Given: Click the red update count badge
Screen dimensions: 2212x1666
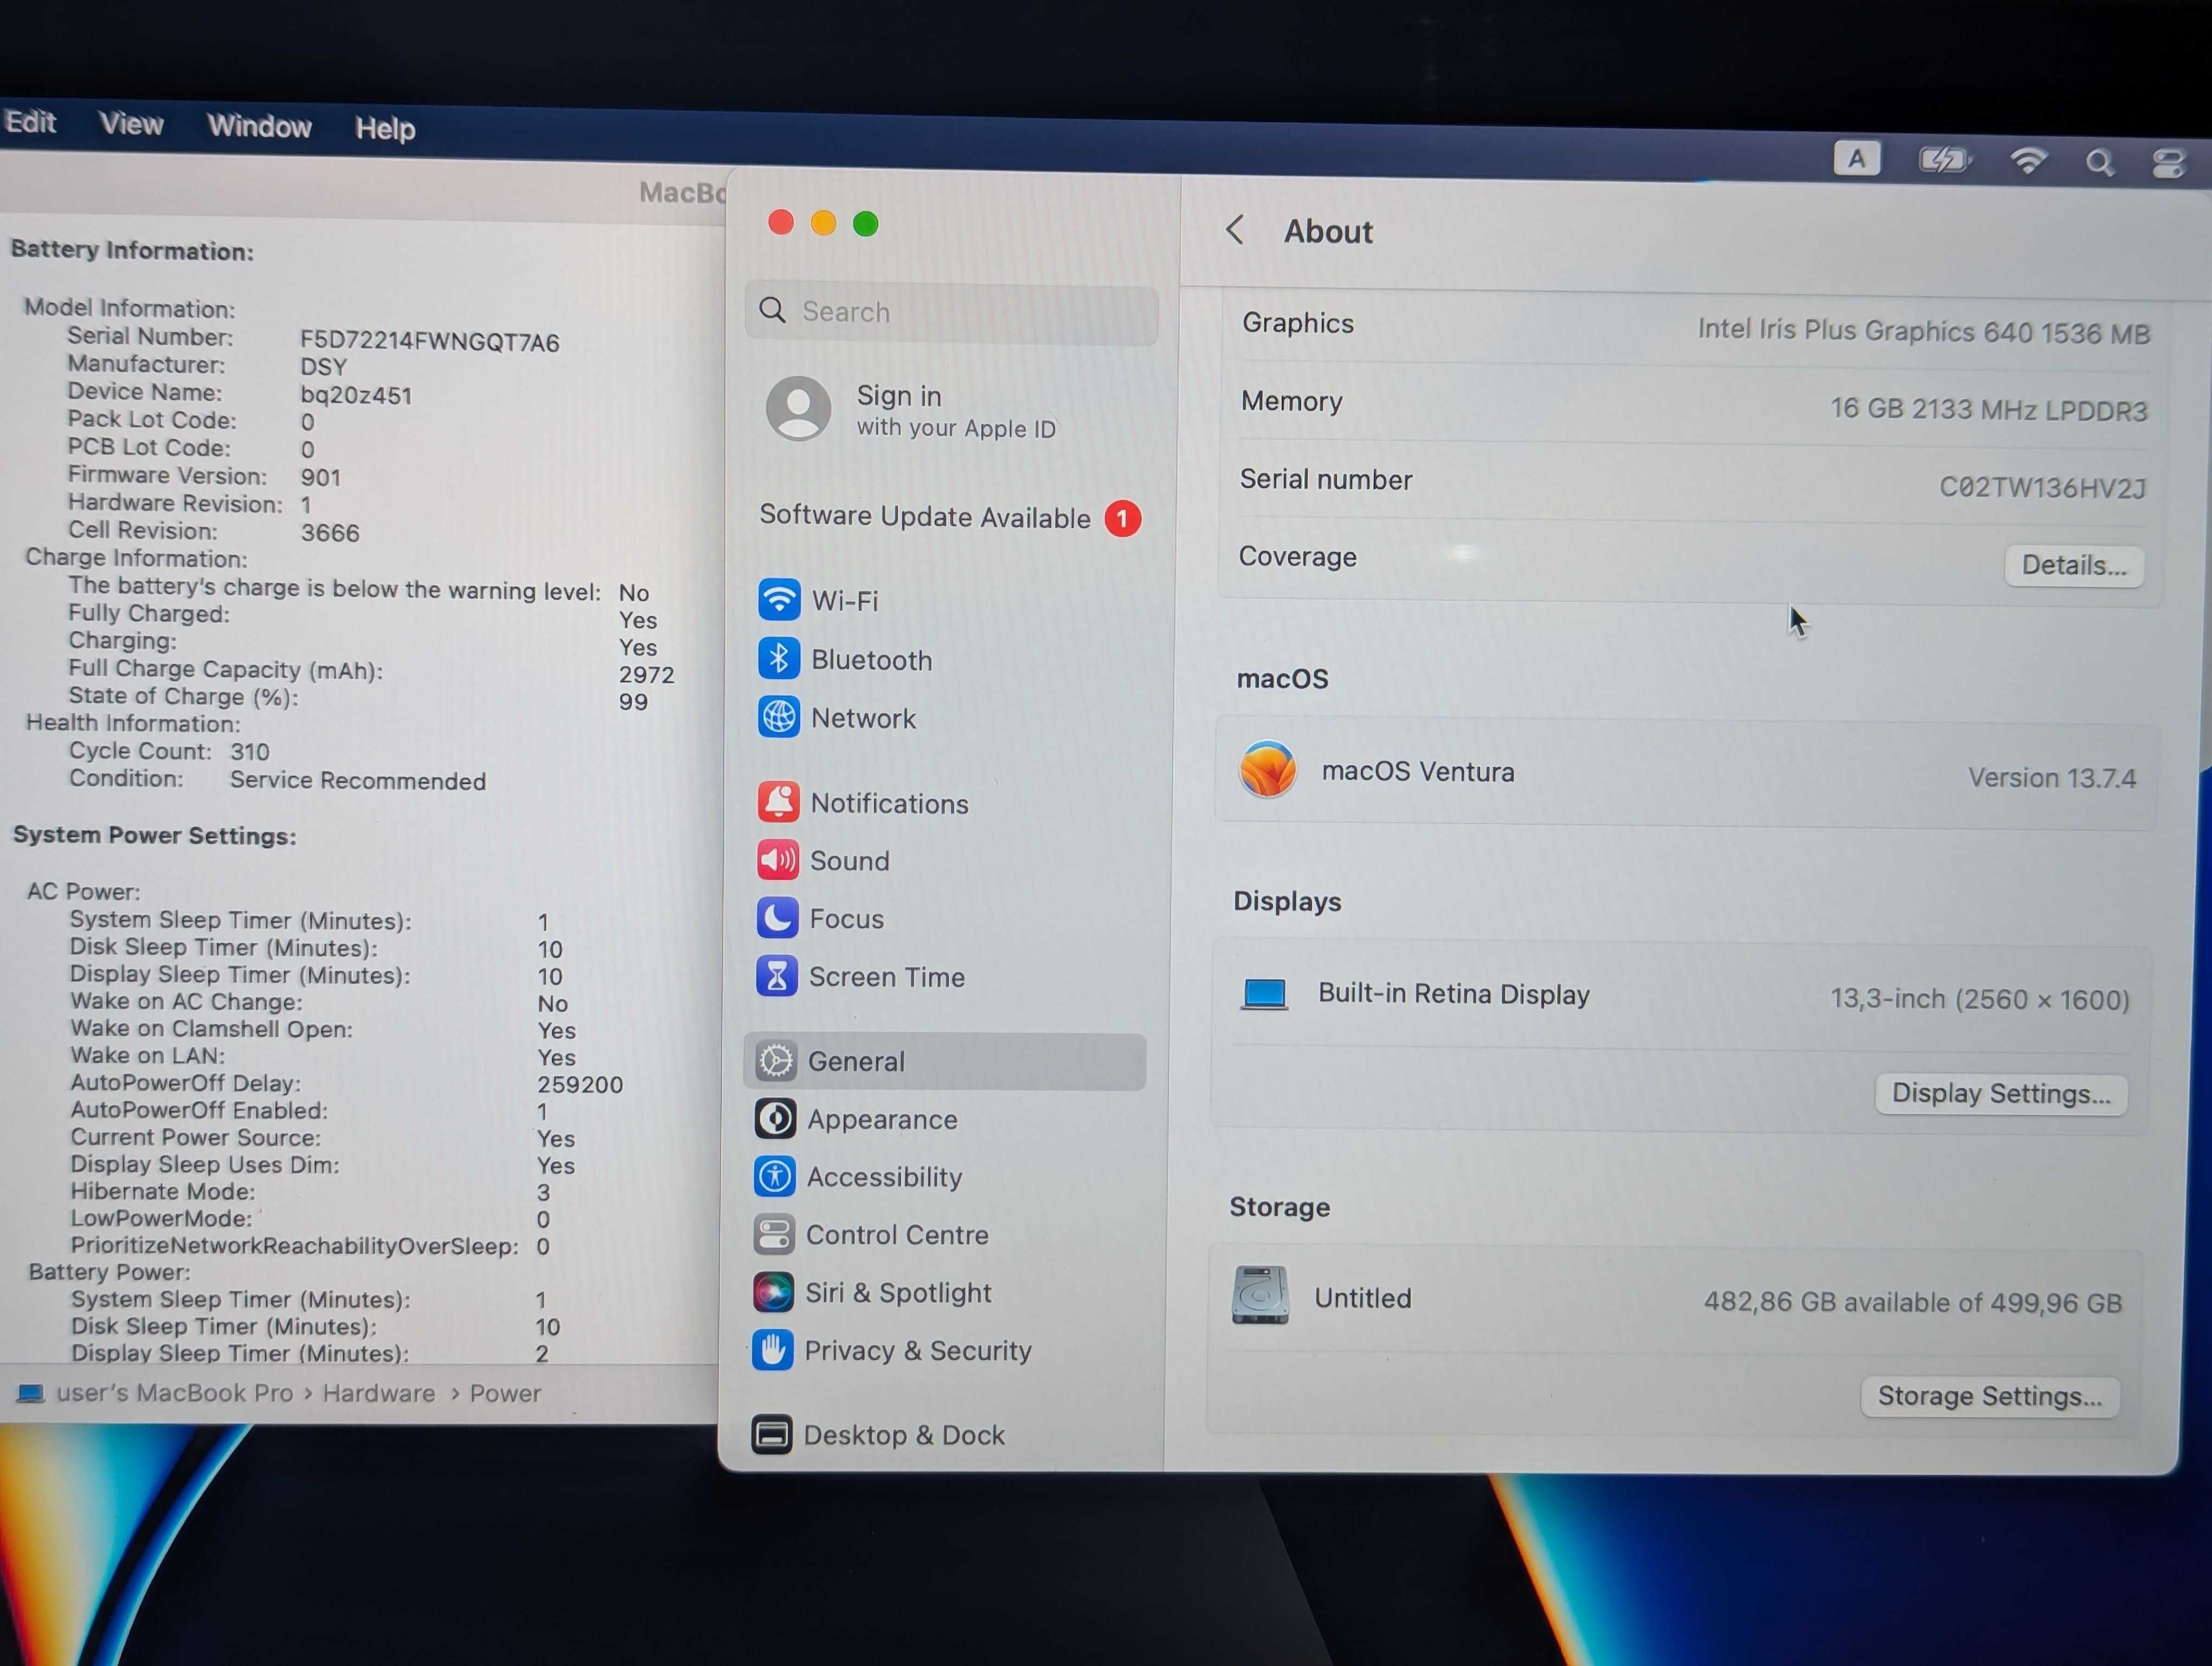Looking at the screenshot, I should [x=1122, y=518].
